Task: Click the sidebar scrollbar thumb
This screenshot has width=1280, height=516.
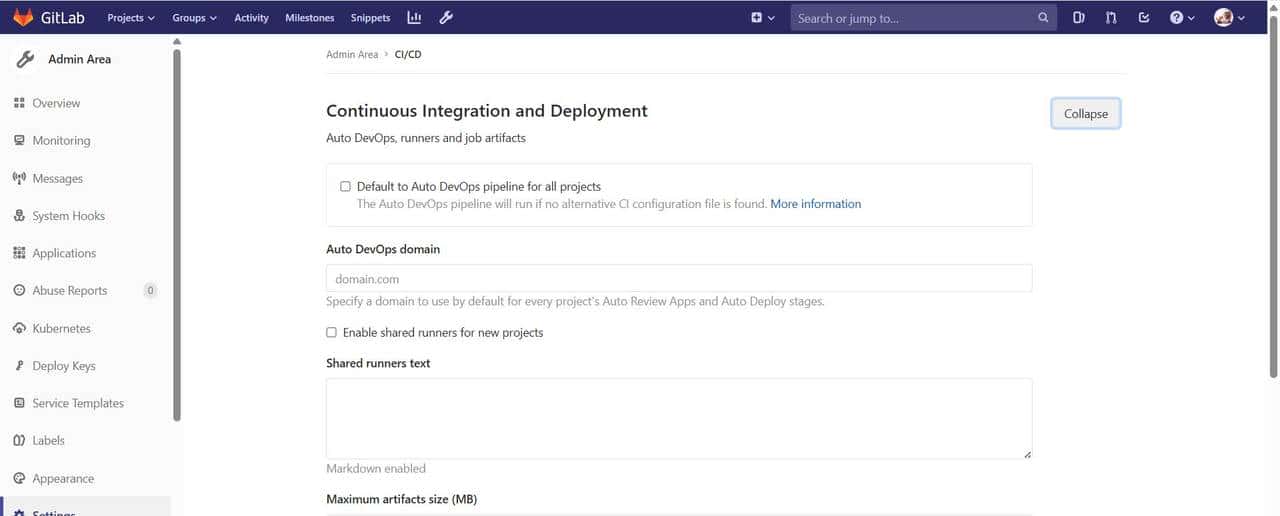Action: click(177, 235)
